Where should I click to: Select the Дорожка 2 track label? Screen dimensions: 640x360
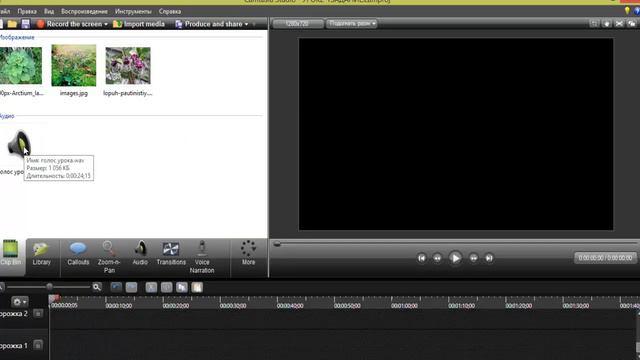pyautogui.click(x=14, y=313)
